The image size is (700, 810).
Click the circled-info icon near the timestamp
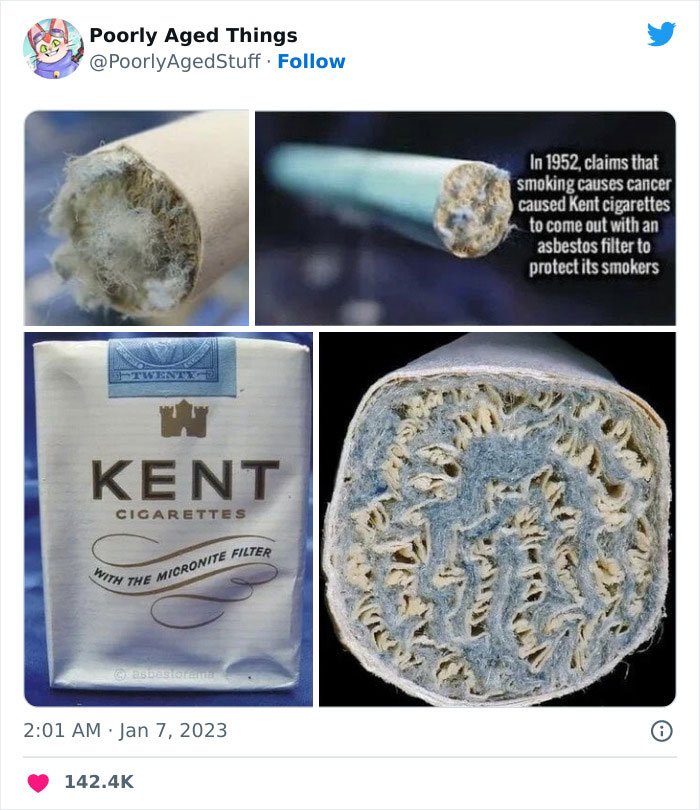point(663,732)
